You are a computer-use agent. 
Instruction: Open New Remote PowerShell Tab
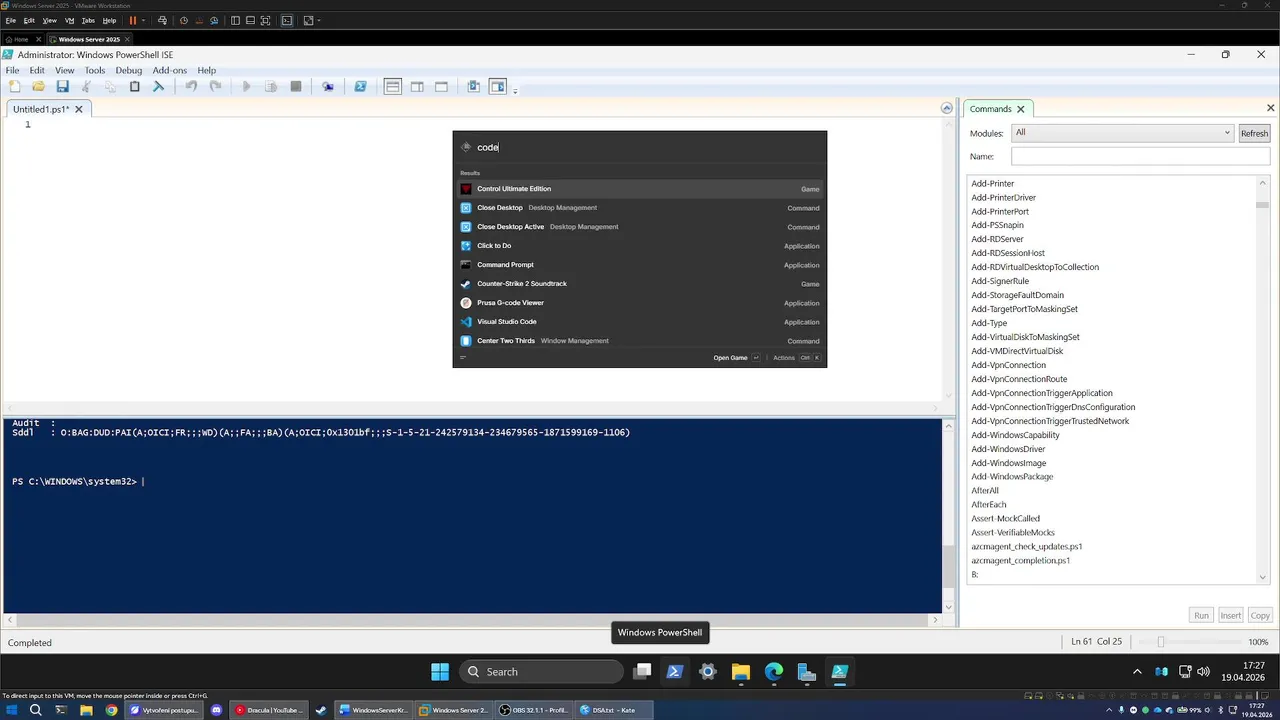point(328,87)
